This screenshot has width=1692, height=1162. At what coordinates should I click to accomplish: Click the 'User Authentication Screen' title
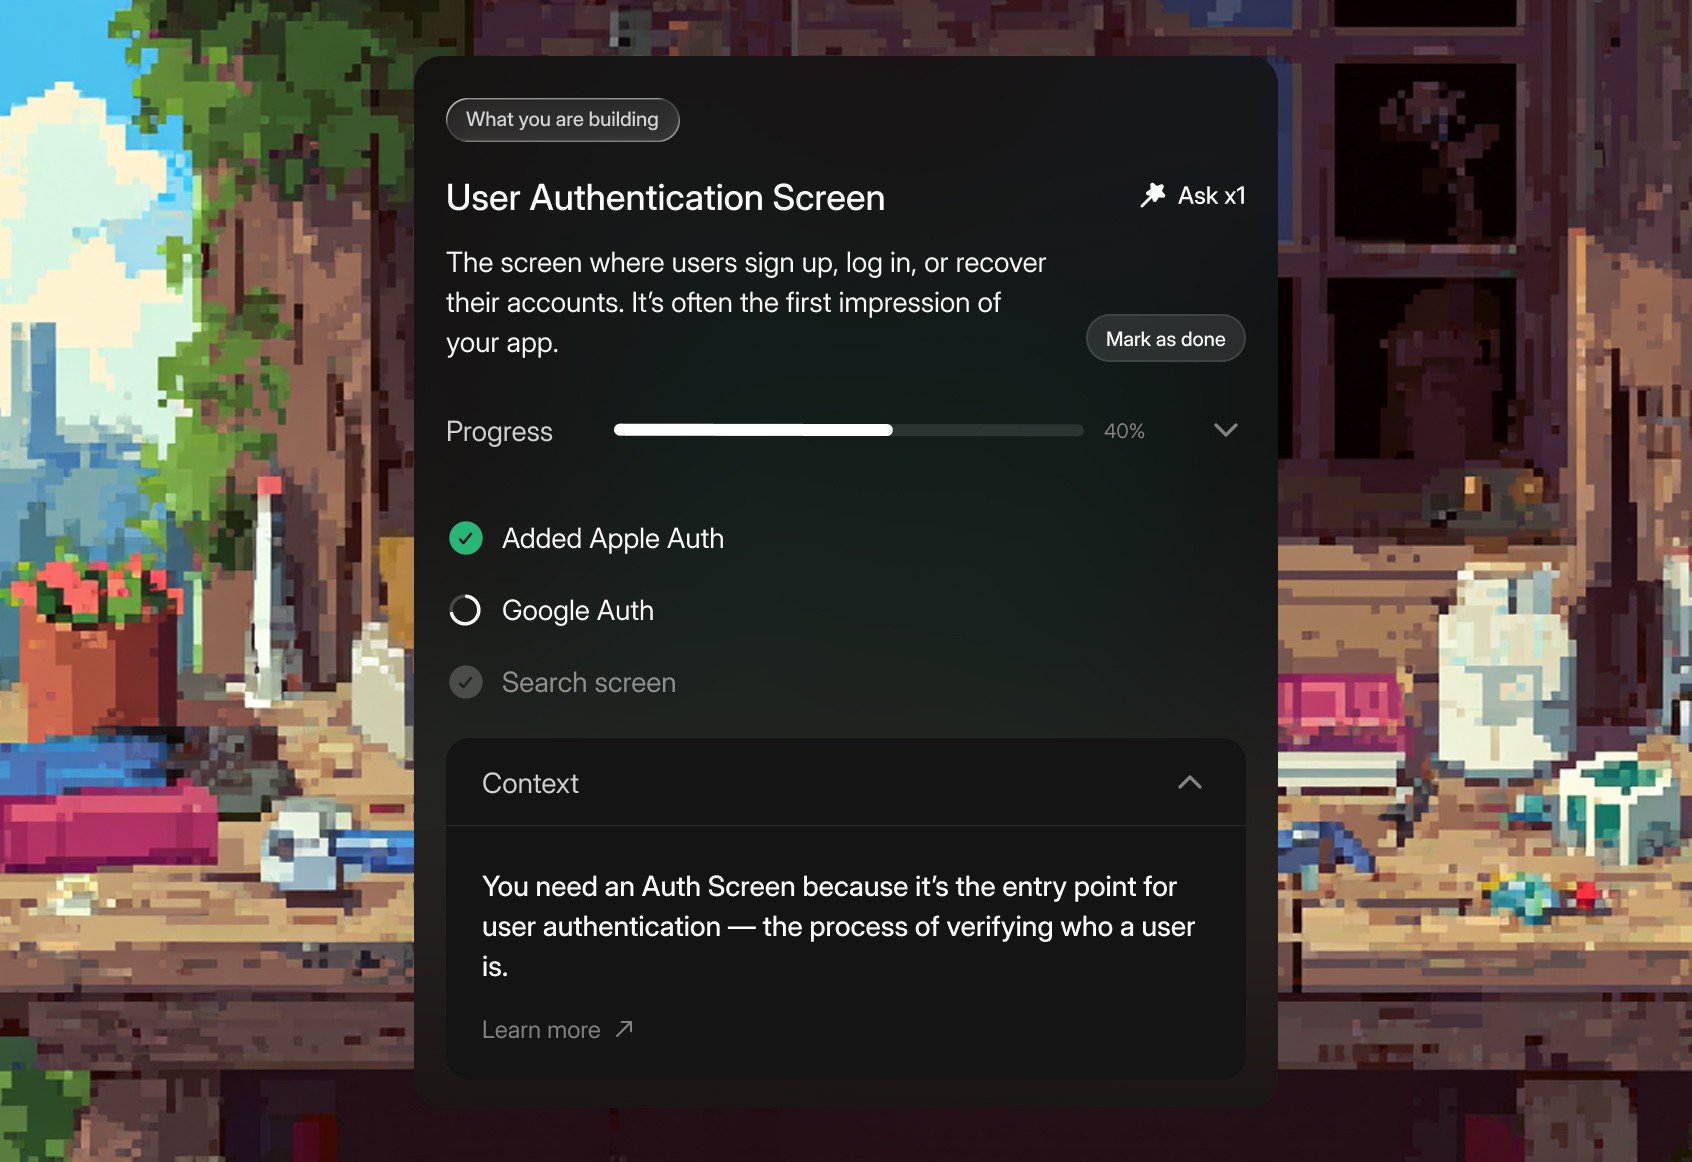click(665, 198)
